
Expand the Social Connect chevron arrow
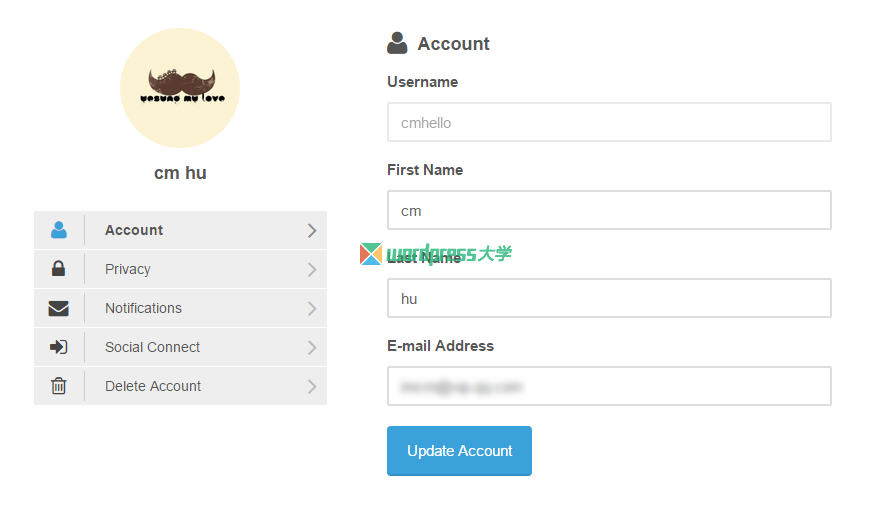(312, 348)
